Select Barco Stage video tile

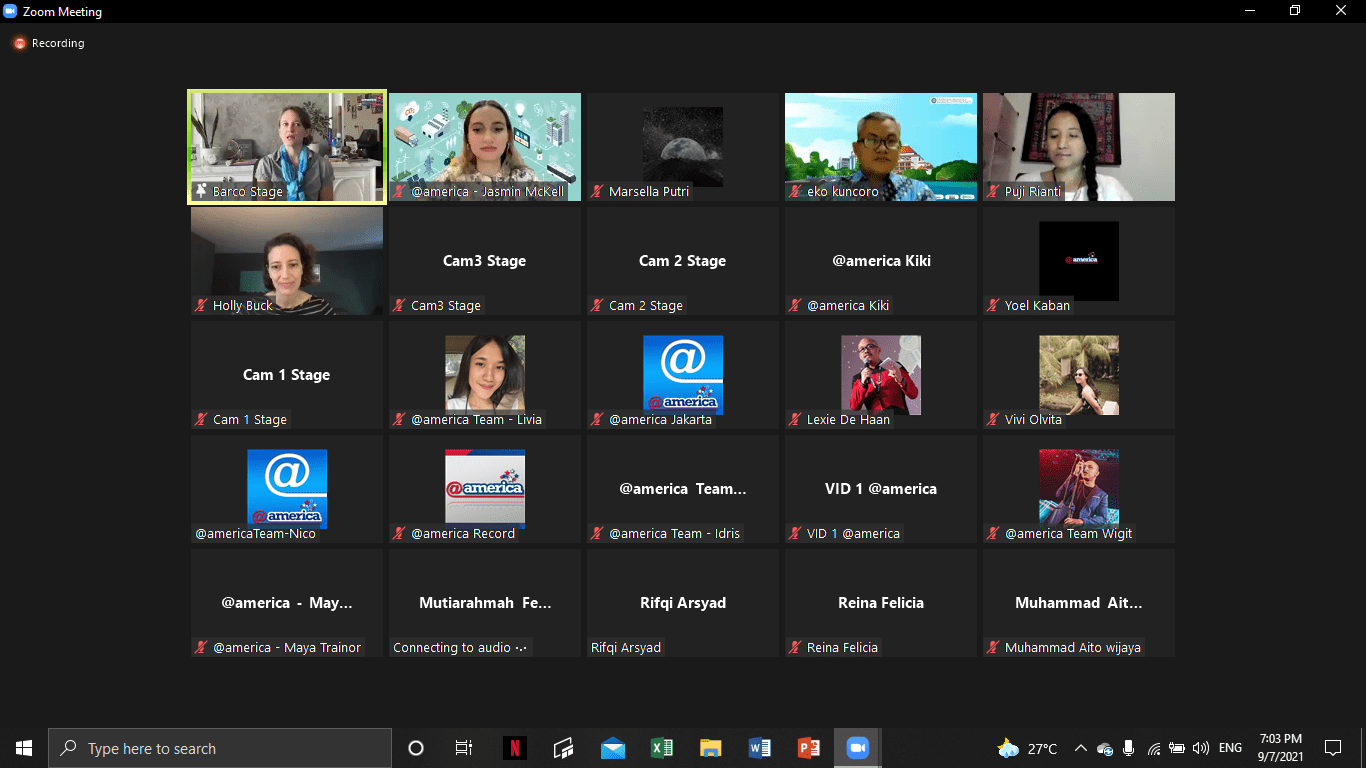click(287, 147)
